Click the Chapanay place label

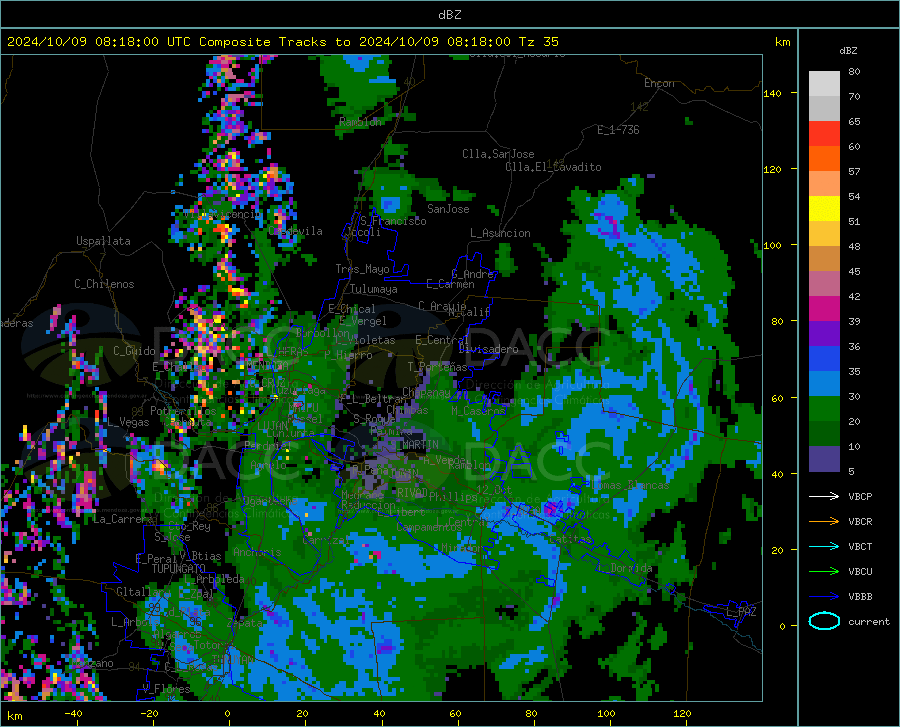tap(426, 392)
